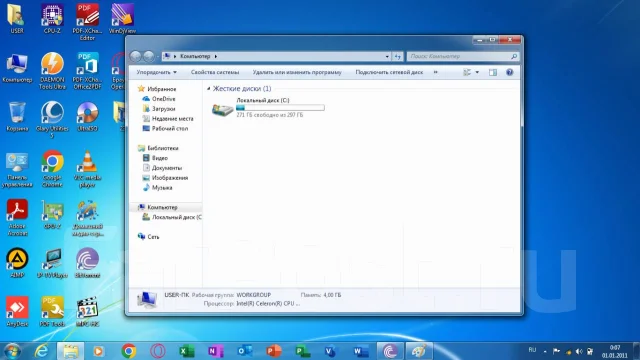This screenshot has height=360, width=640.
Task: Open PDF-XChange Office2PDF shortcut
Action: coord(87,71)
